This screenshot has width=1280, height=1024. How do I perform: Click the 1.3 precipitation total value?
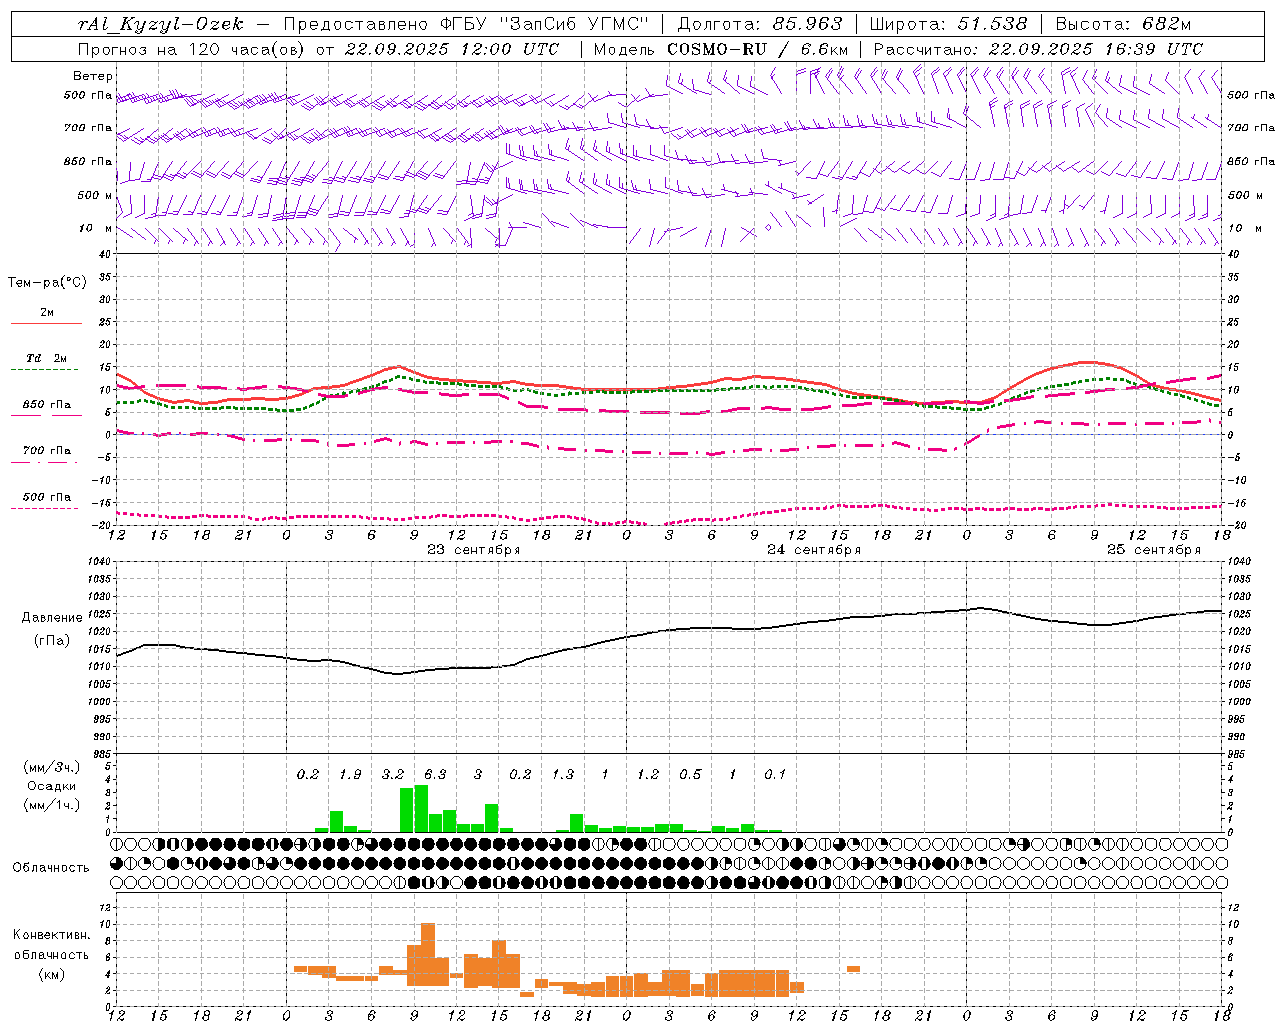coord(563,774)
